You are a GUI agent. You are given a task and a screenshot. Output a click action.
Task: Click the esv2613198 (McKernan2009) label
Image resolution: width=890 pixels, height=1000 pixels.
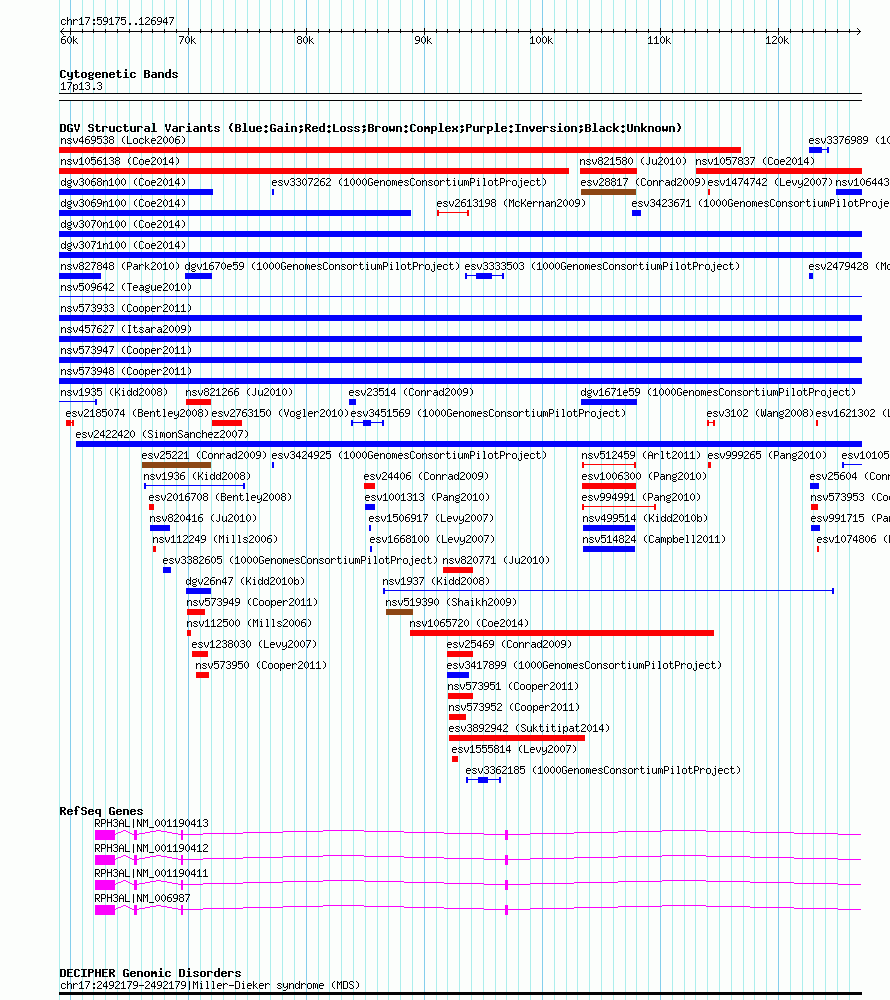tap(511, 203)
